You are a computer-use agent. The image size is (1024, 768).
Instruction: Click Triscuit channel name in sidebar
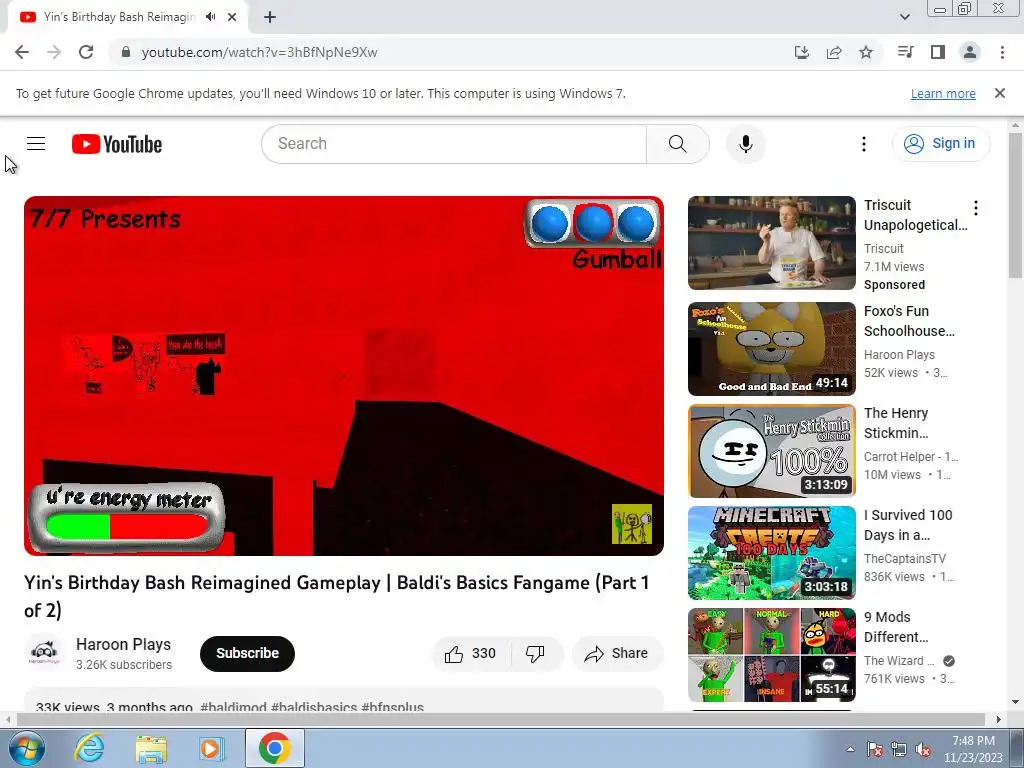tap(884, 249)
